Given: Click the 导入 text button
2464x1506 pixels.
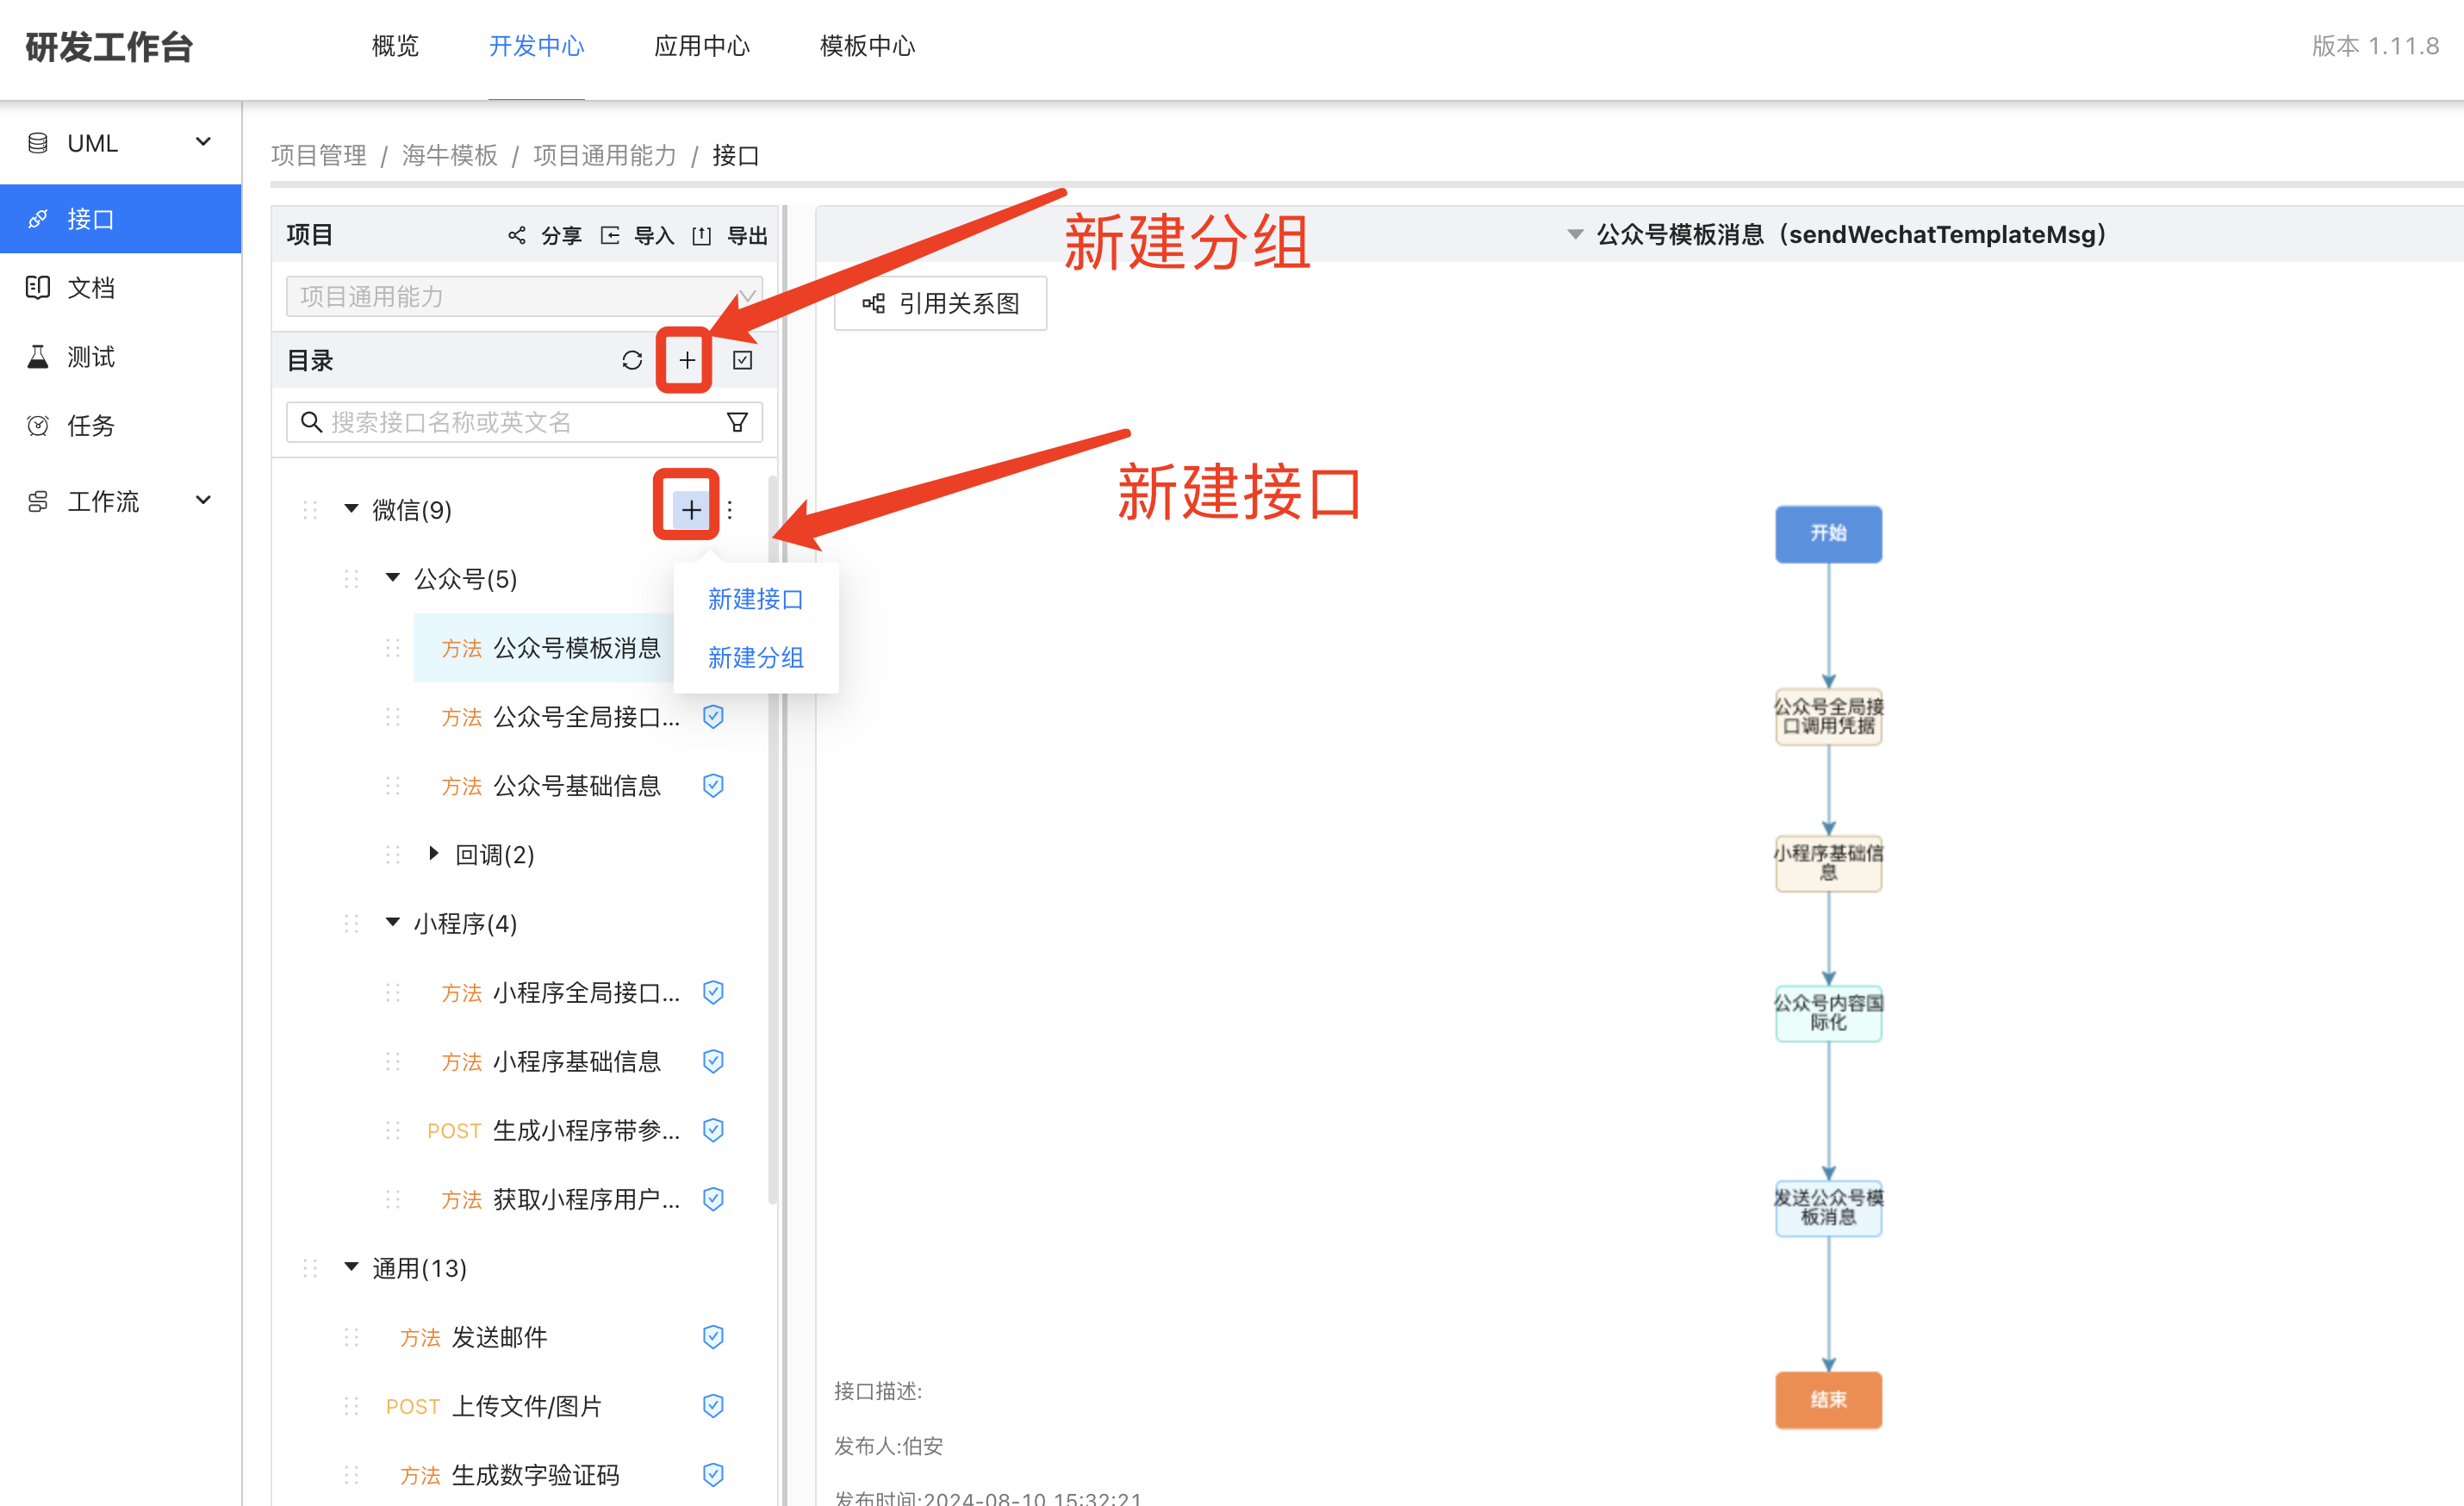Looking at the screenshot, I should (654, 235).
